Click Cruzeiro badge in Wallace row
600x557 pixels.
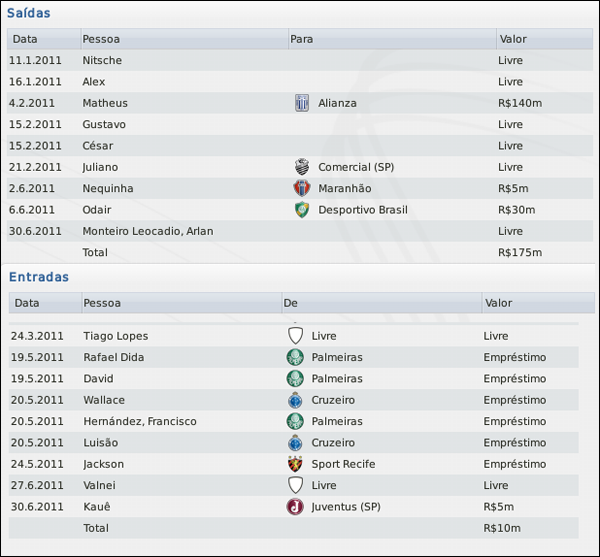[x=295, y=400]
